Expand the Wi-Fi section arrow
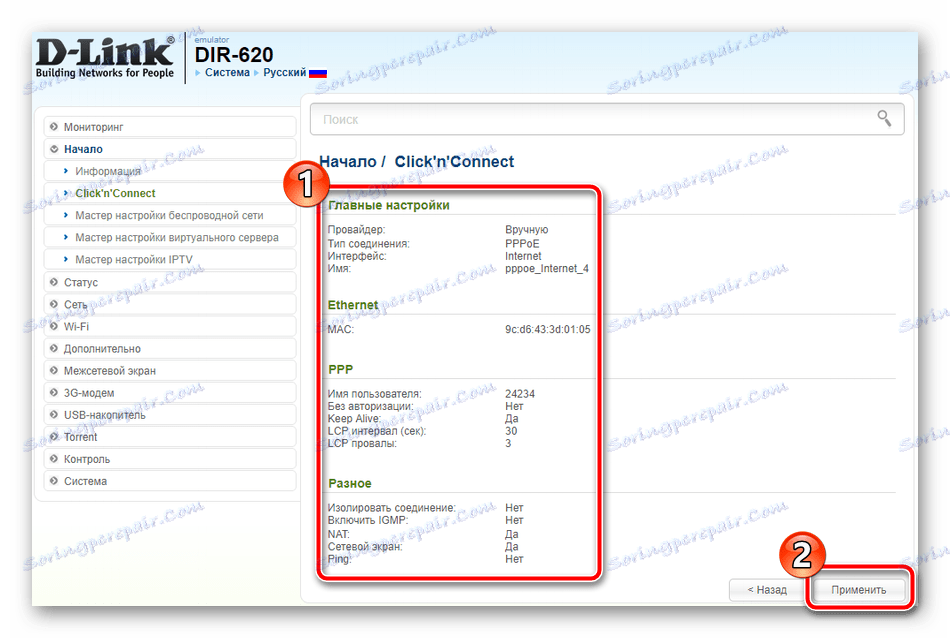 coord(54,326)
